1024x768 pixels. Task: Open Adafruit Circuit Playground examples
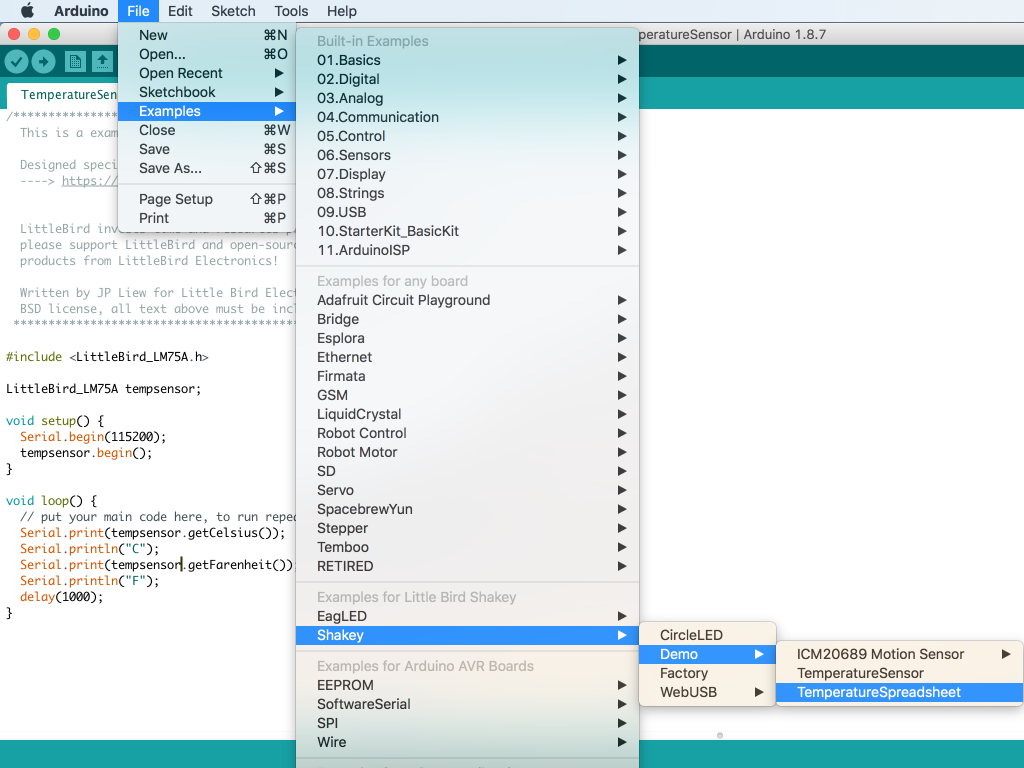coord(468,300)
